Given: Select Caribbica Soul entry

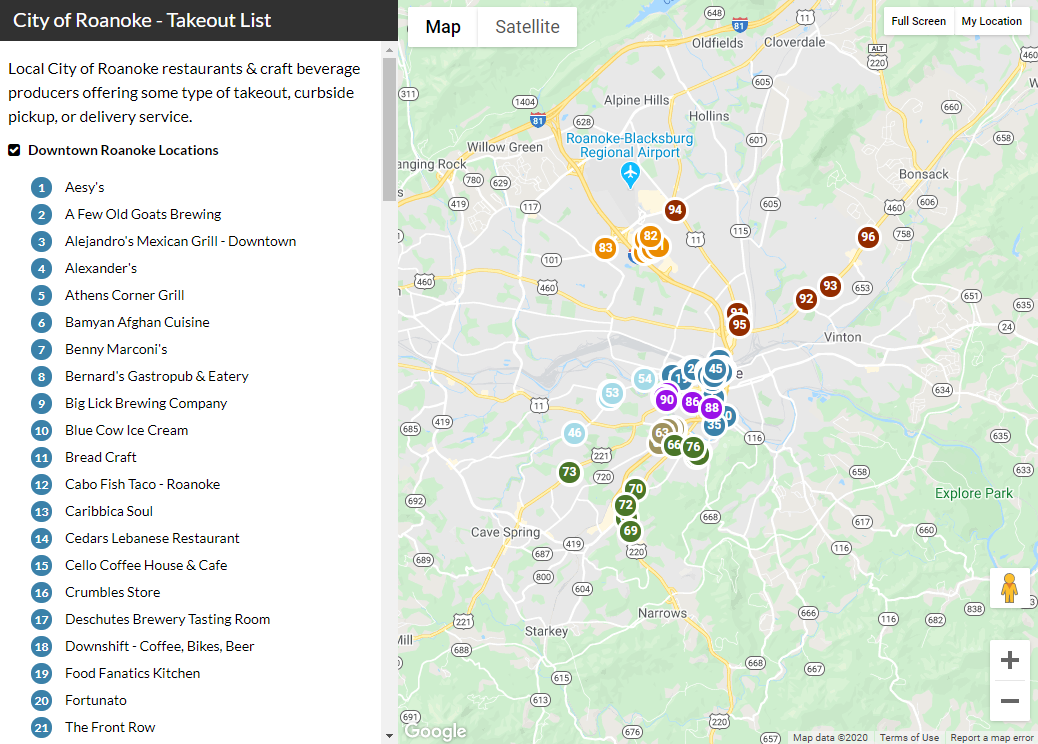Looking at the screenshot, I should [109, 512].
